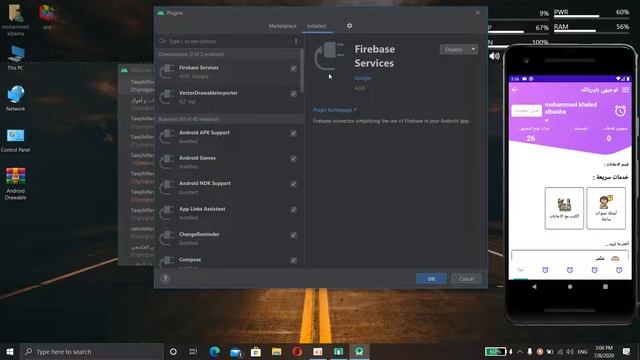Image resolution: width=640 pixels, height=360 pixels.
Task: Tap the Android recents square button
Action: click(605, 287)
